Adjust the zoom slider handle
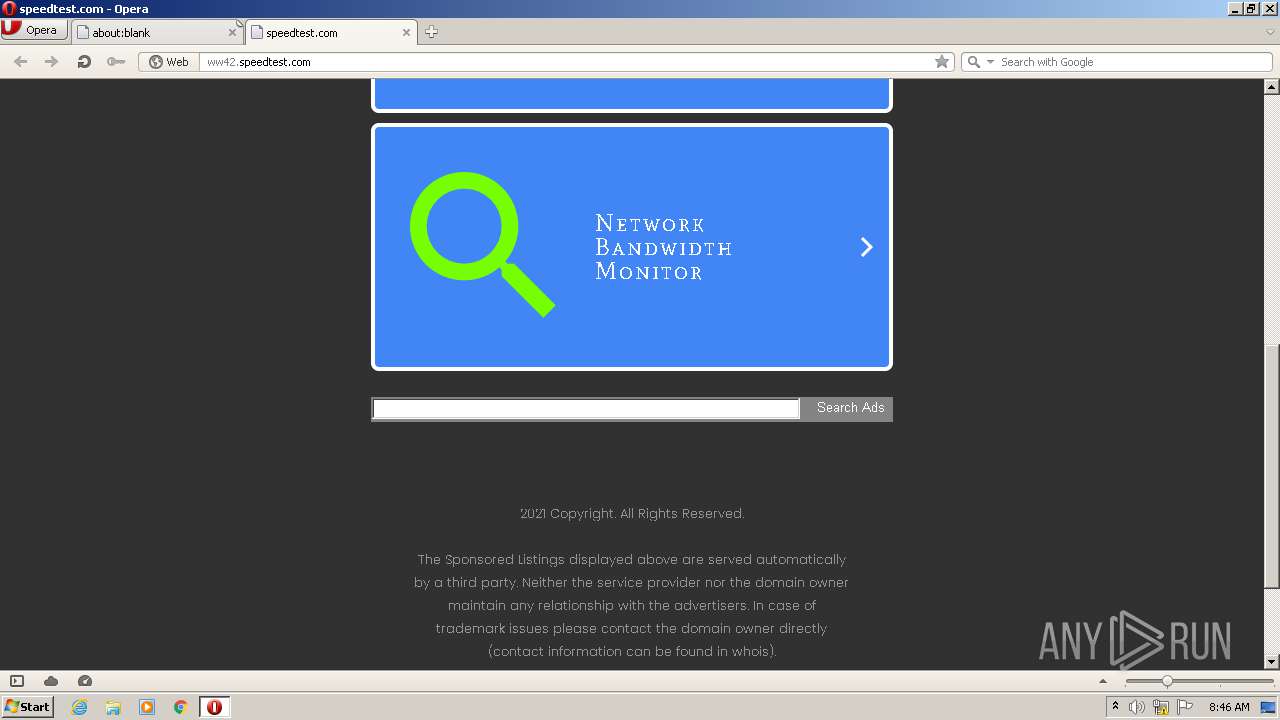This screenshot has height=720, width=1280. coord(1167,681)
